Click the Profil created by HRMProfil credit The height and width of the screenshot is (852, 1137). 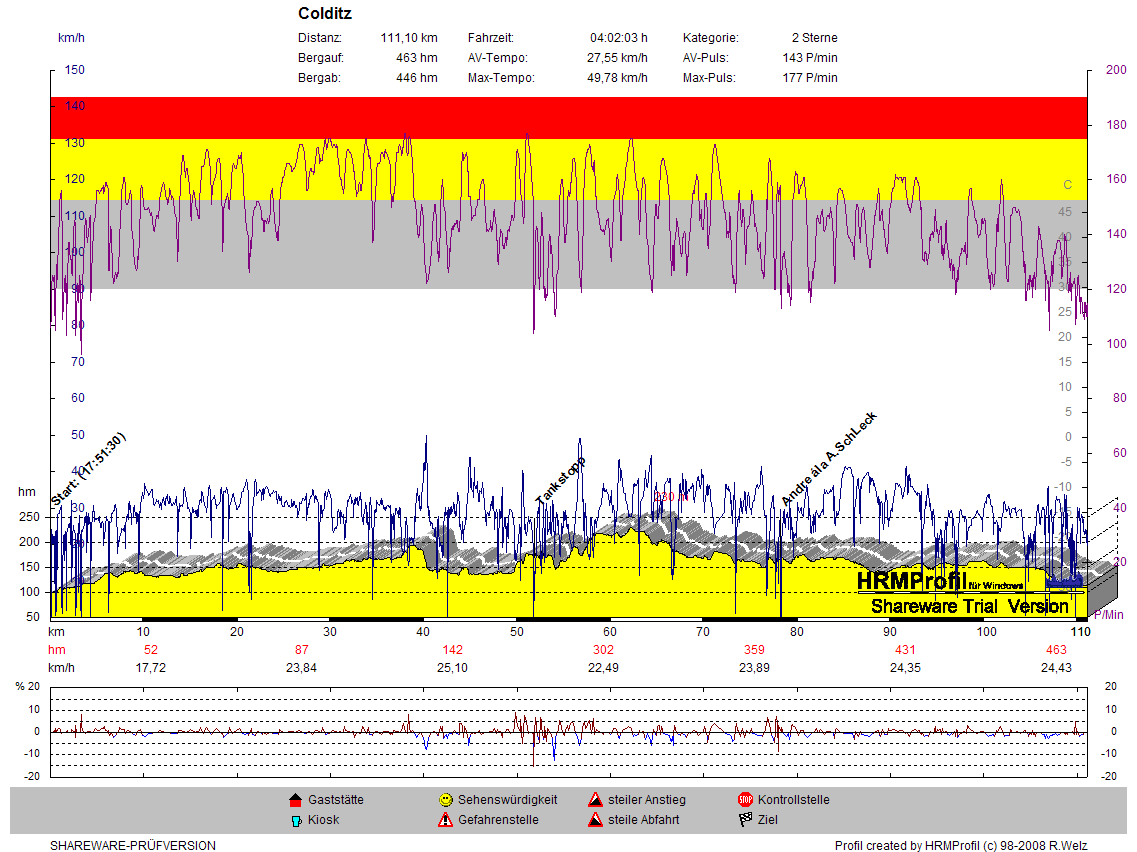coord(960,846)
